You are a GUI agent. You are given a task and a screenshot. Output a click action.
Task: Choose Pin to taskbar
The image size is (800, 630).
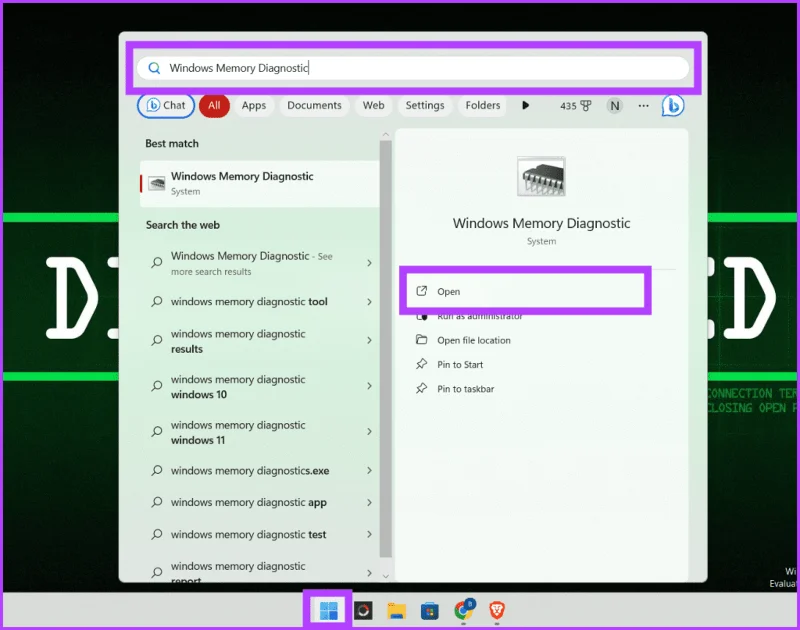pyautogui.click(x=465, y=389)
